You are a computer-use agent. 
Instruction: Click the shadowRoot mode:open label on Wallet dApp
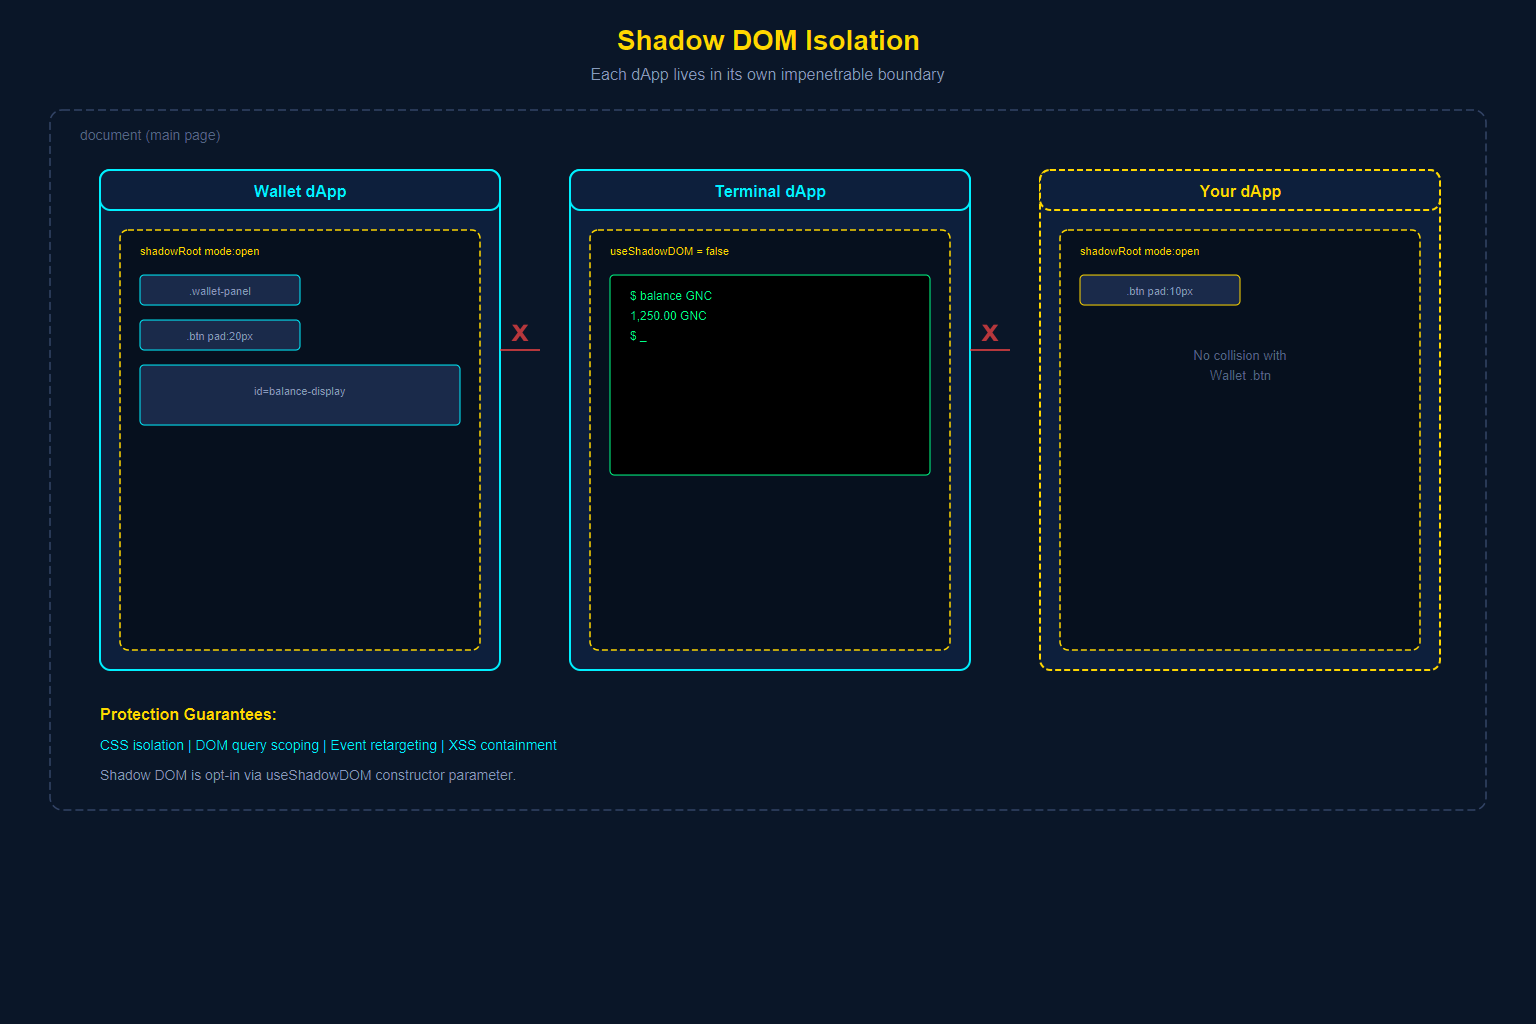coord(200,251)
